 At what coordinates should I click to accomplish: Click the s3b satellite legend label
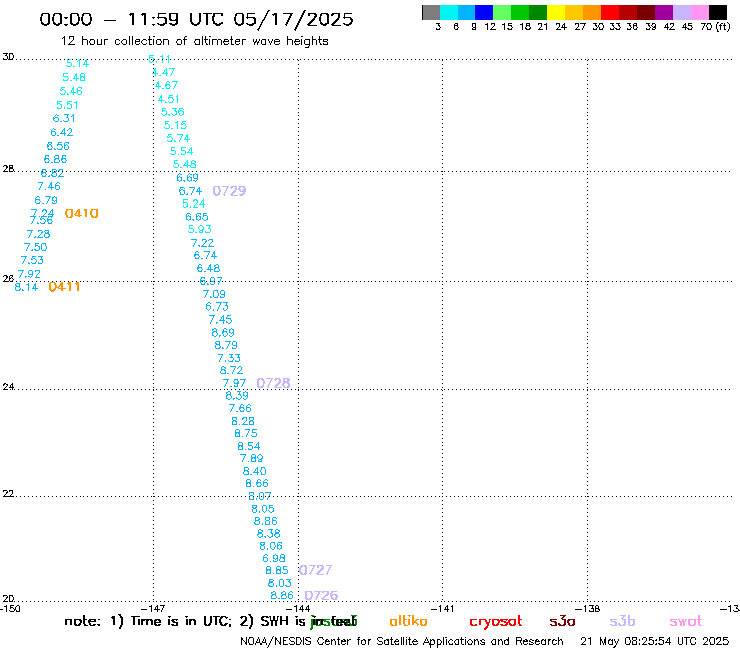pyautogui.click(x=622, y=621)
